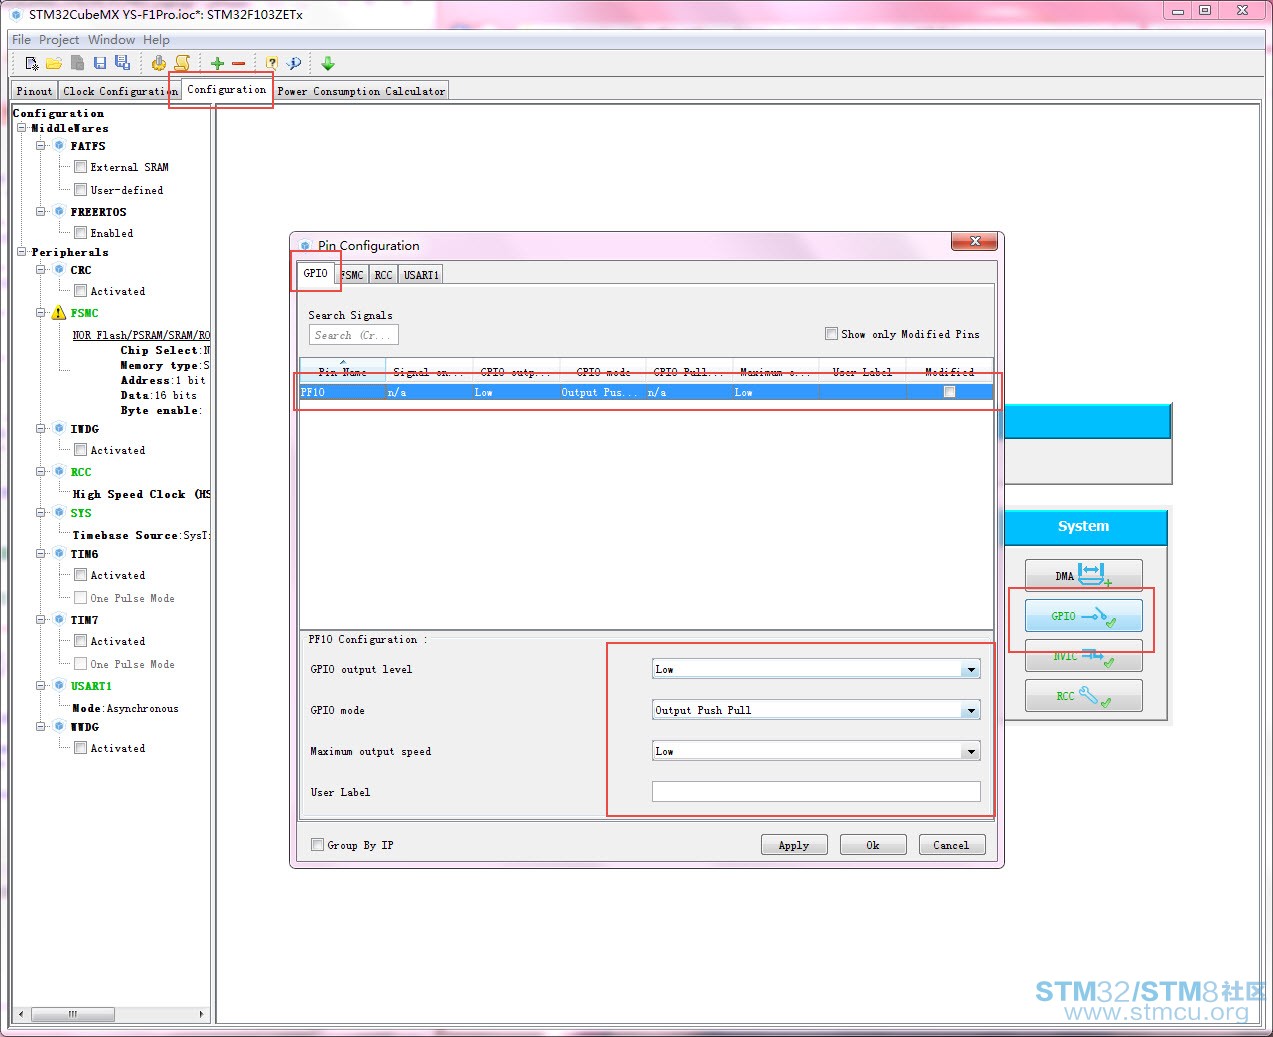Click the Generate Report scroll icon
The height and width of the screenshot is (1037, 1273).
tap(182, 63)
